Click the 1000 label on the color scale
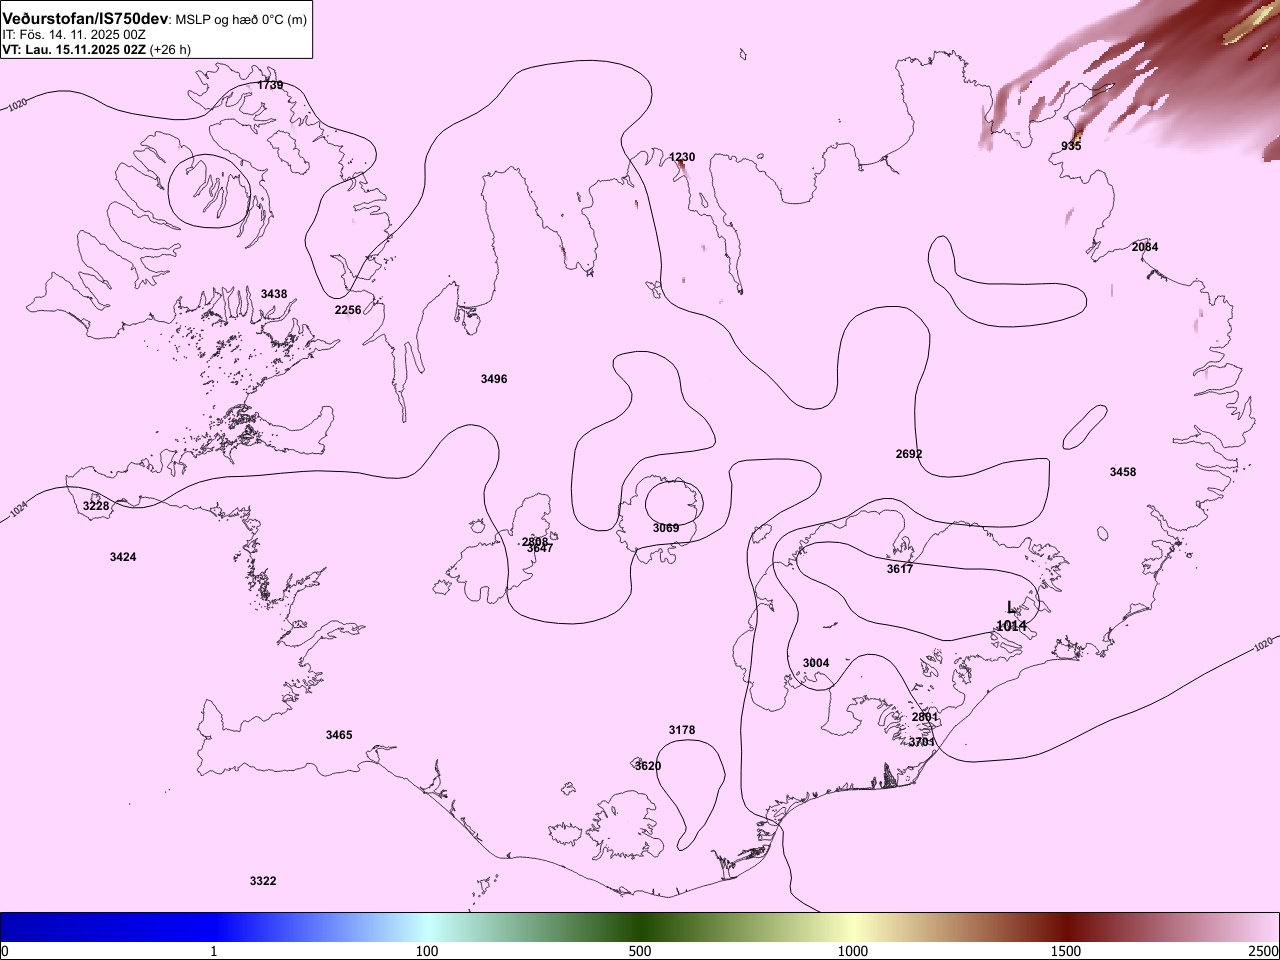 853,951
